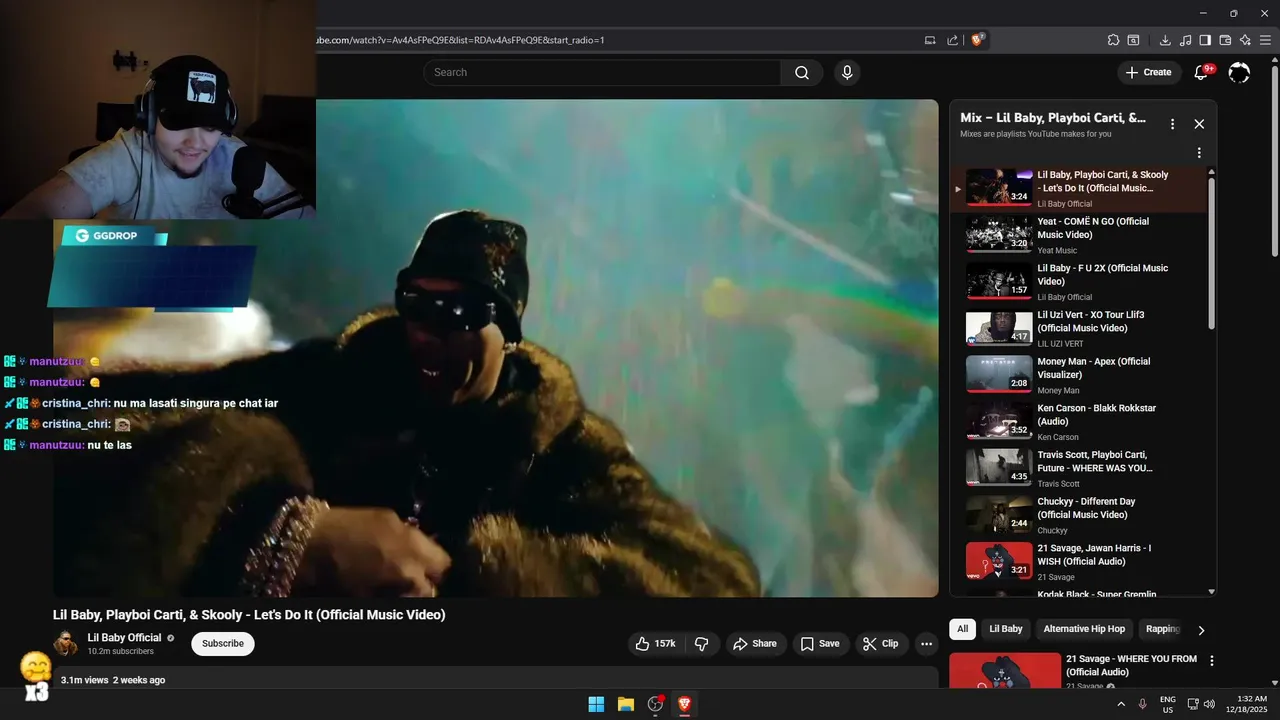Open the browser downloads icon
Viewport: 1280px width, 720px height.
[1165, 40]
